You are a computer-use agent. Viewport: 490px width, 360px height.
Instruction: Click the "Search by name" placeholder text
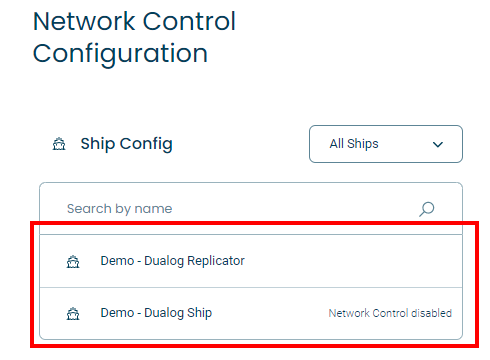click(119, 209)
